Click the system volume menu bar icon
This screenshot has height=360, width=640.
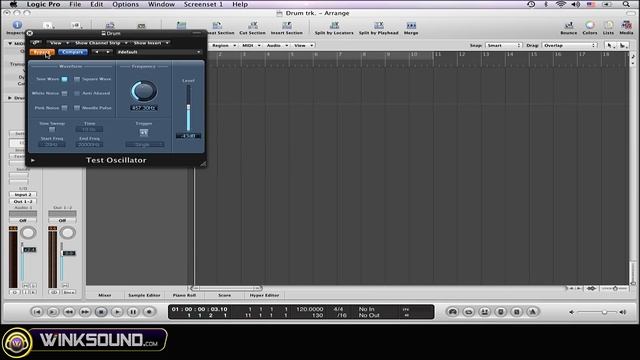[x=576, y=4]
